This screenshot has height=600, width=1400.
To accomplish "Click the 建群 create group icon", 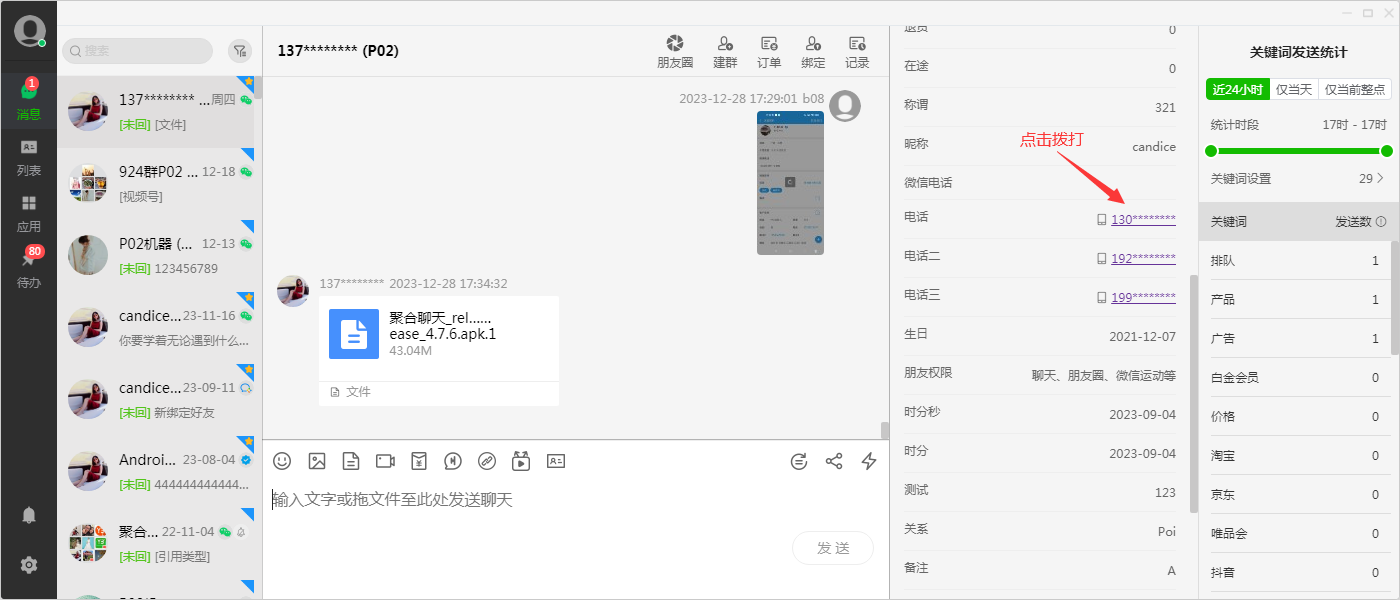I will point(725,51).
